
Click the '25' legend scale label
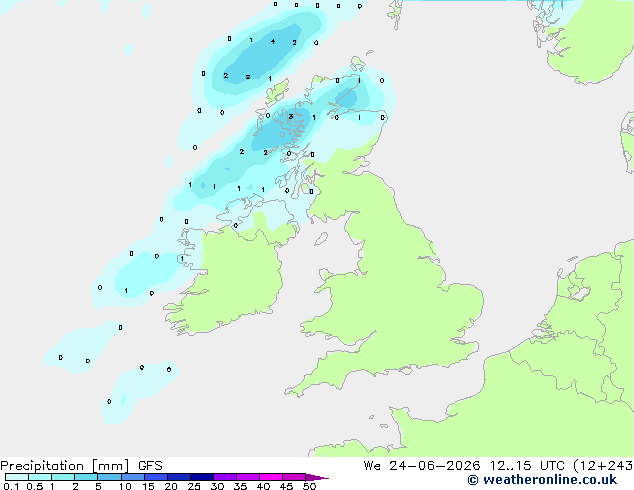pos(194,486)
